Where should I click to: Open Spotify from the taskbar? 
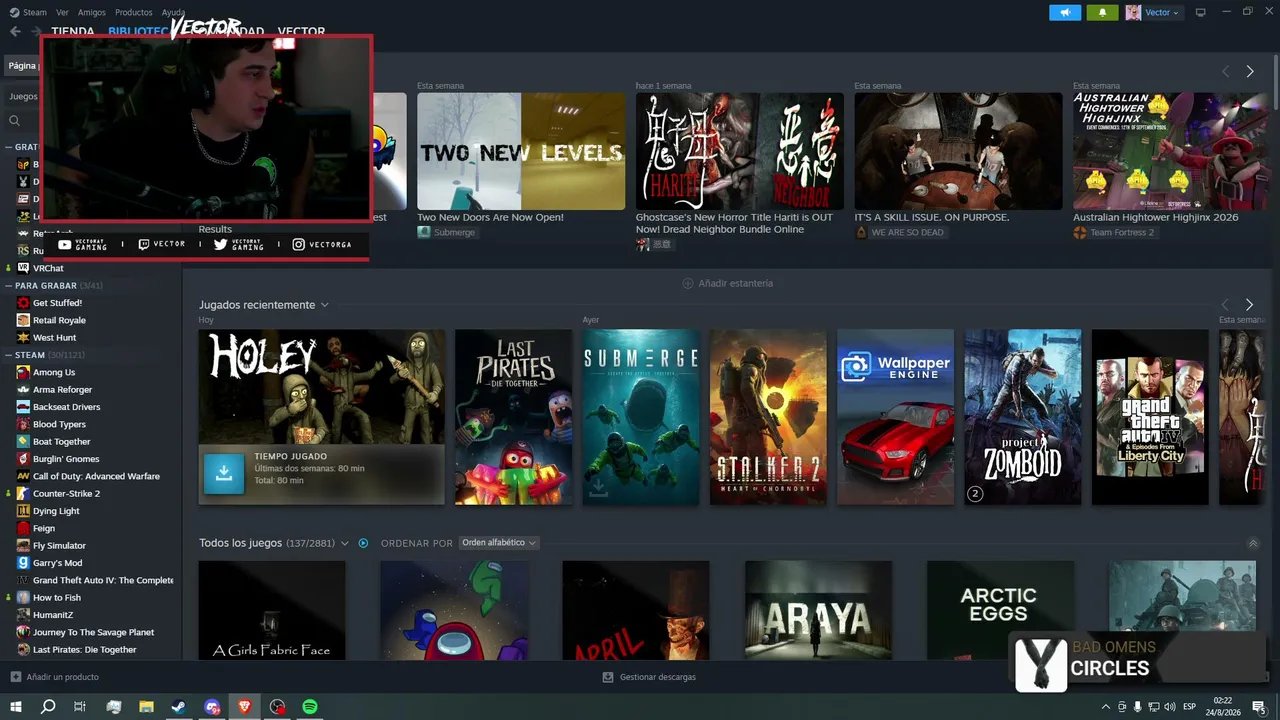(x=310, y=707)
